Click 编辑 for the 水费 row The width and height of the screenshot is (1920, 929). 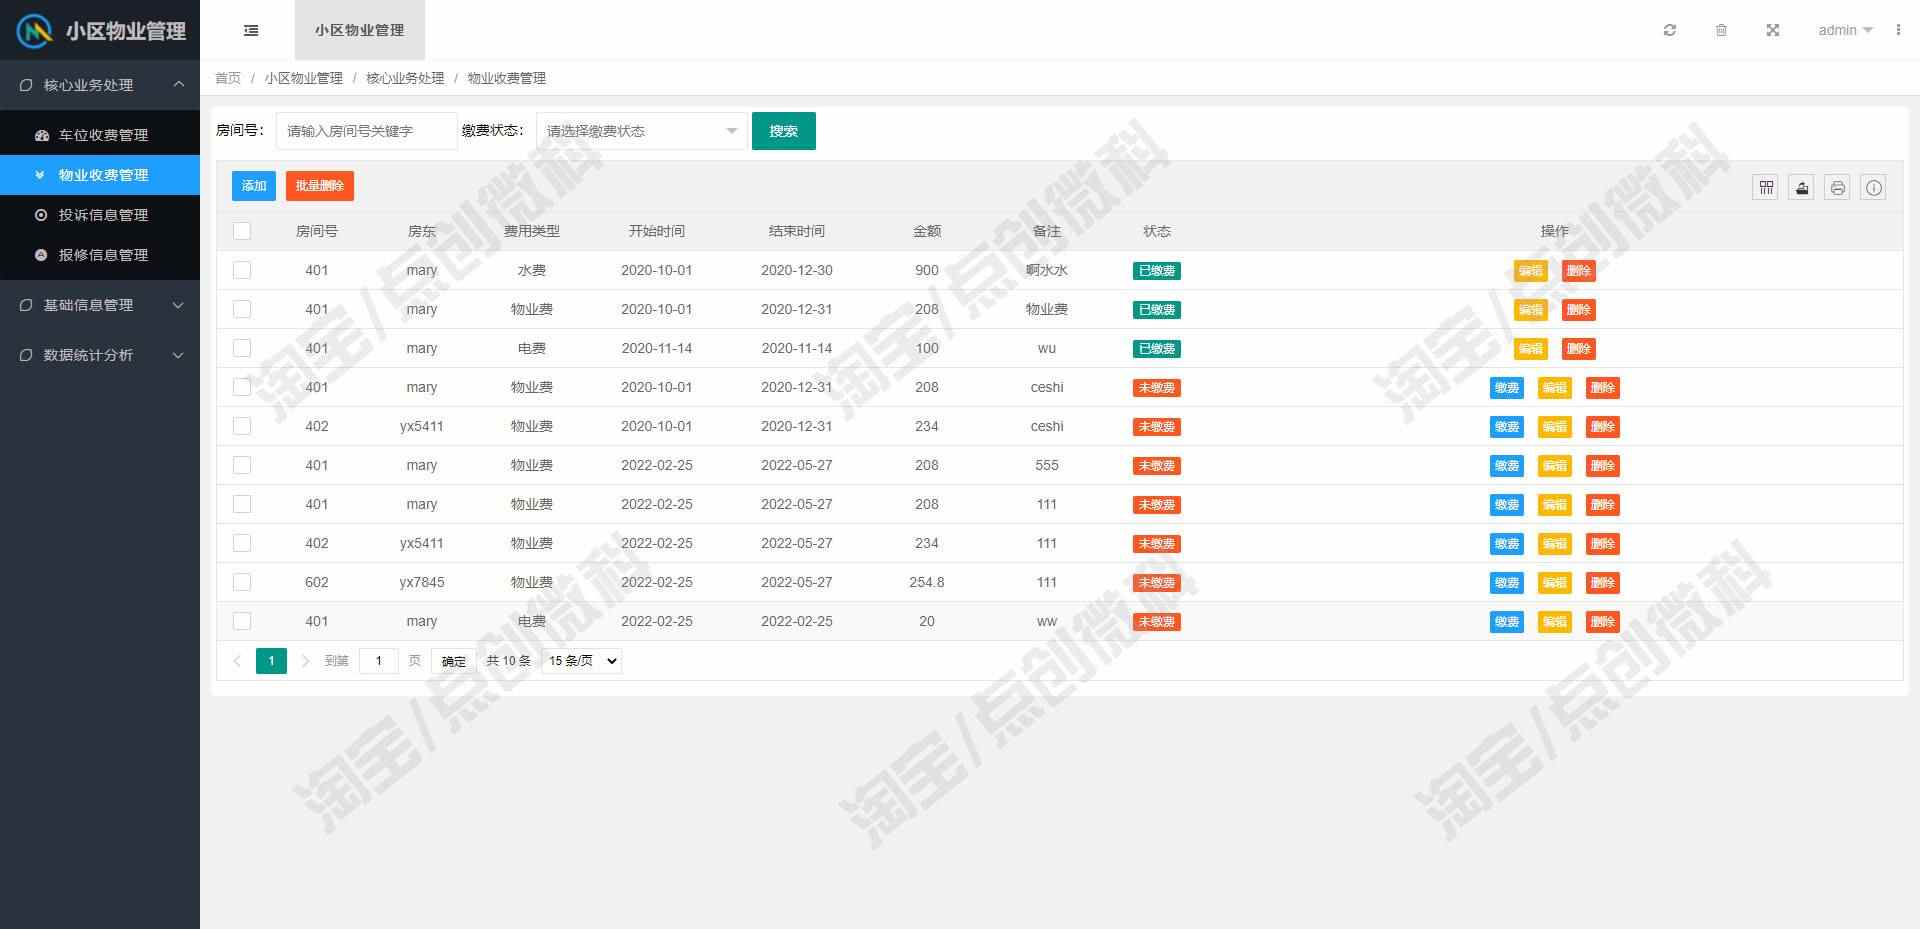[x=1530, y=271]
